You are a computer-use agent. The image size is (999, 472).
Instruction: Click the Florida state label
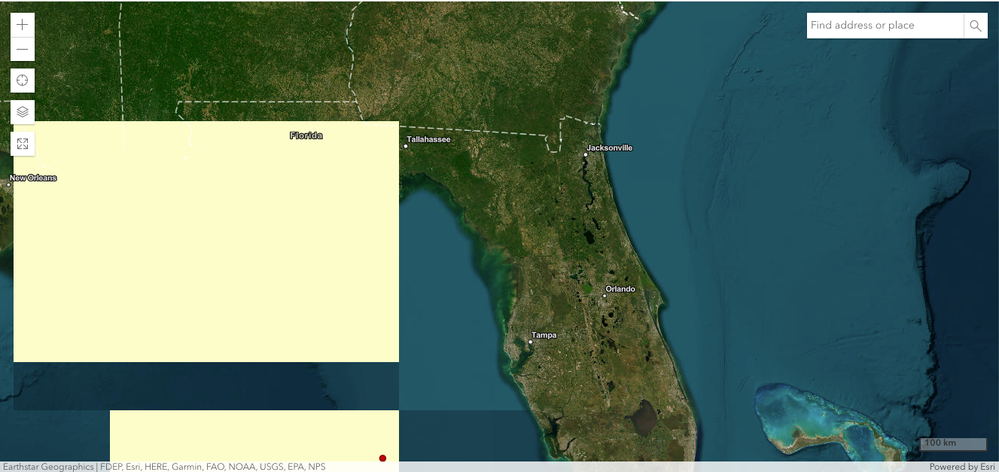[x=306, y=135]
